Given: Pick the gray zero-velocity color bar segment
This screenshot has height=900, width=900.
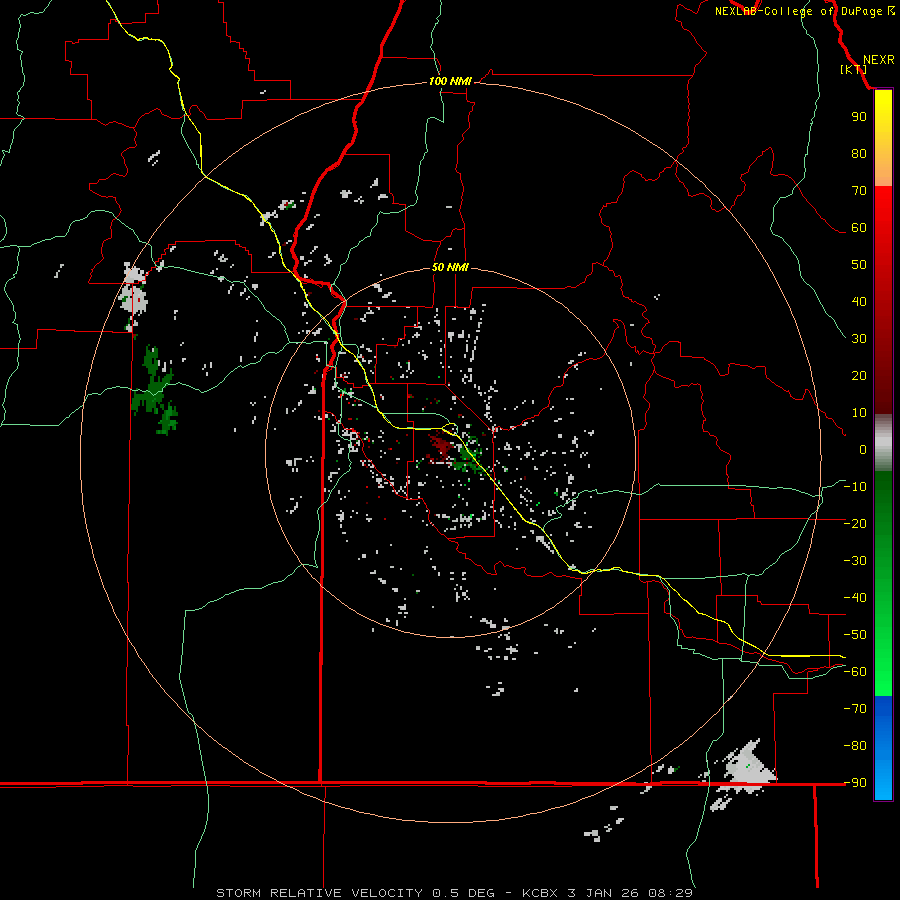Looking at the screenshot, I should 883,443.
